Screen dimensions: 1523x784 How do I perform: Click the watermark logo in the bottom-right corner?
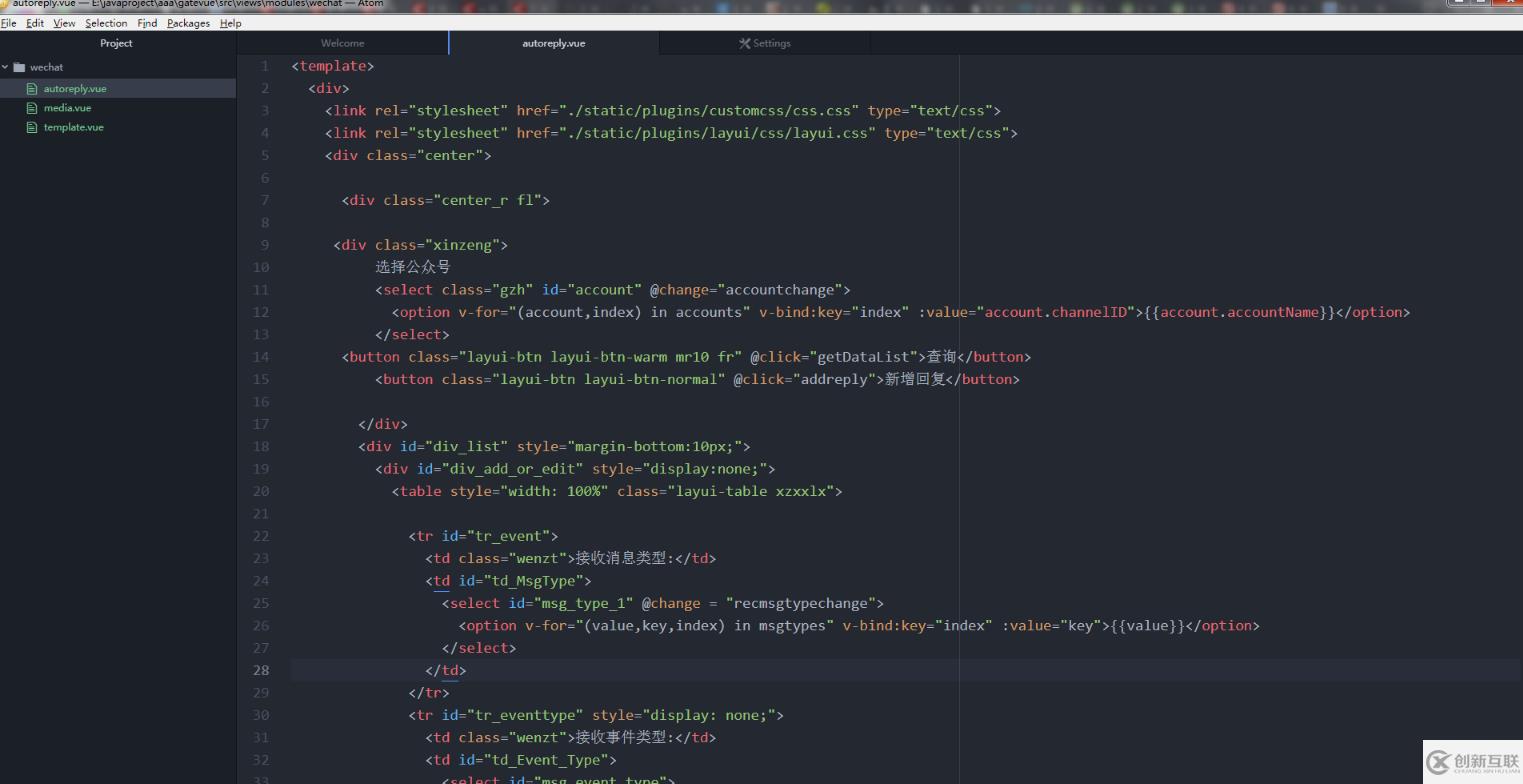coord(1472,762)
